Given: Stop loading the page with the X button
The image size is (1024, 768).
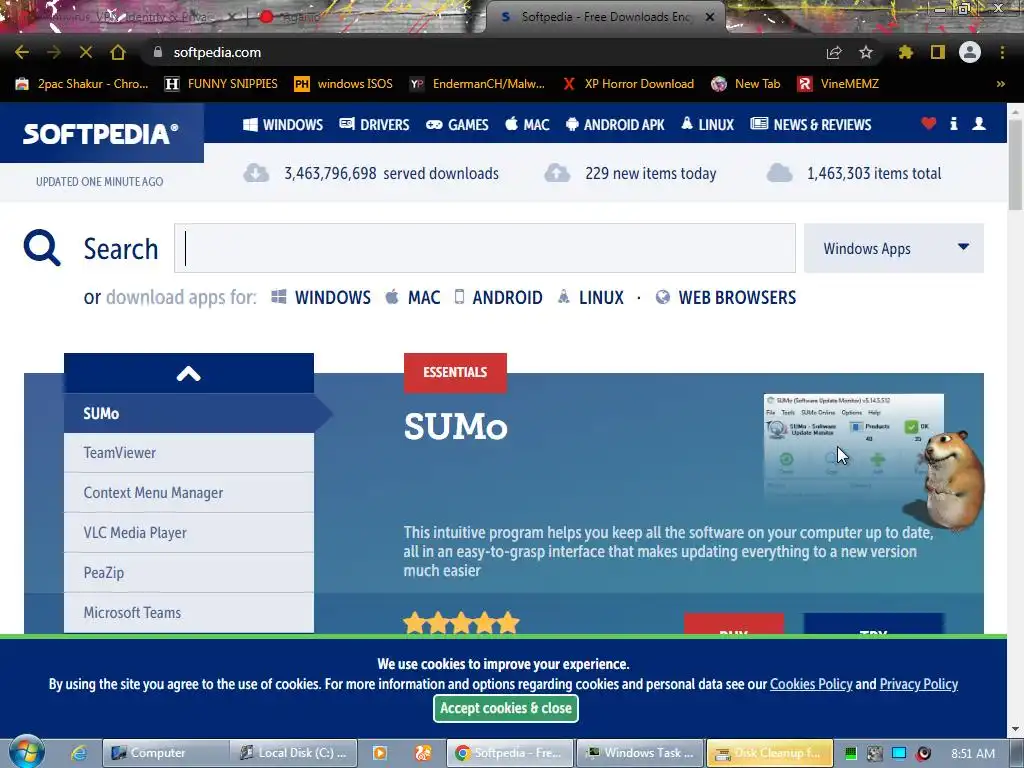Looking at the screenshot, I should [x=86, y=52].
